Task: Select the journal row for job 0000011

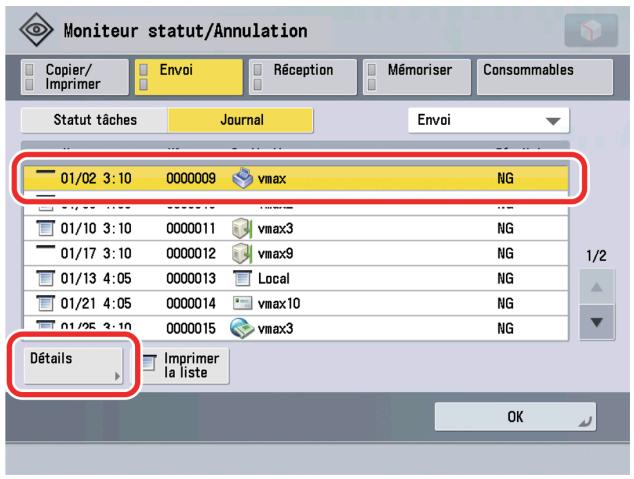Action: pyautogui.click(x=296, y=228)
